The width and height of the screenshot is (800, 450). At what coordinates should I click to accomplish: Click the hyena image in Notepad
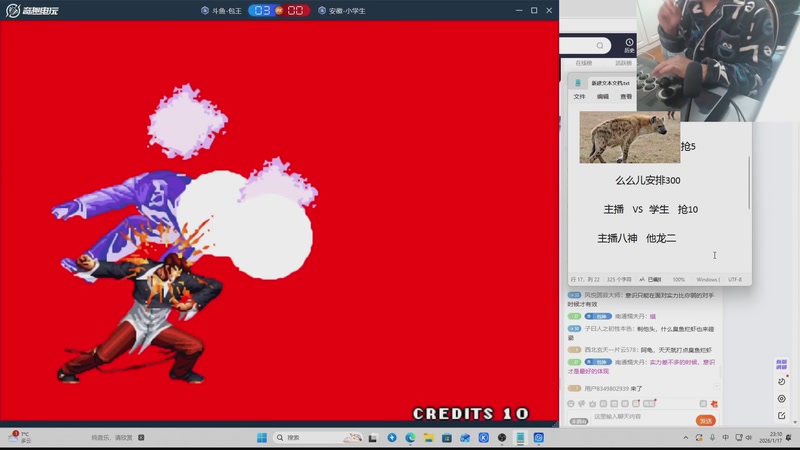[630, 137]
